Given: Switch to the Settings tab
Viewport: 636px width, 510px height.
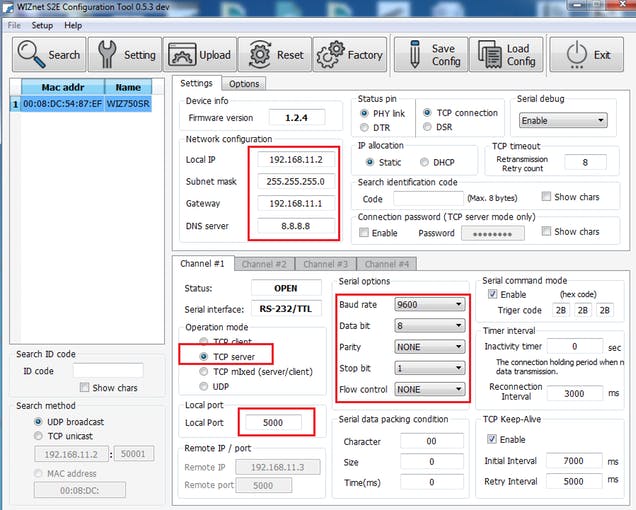Looking at the screenshot, I should coord(196,83).
